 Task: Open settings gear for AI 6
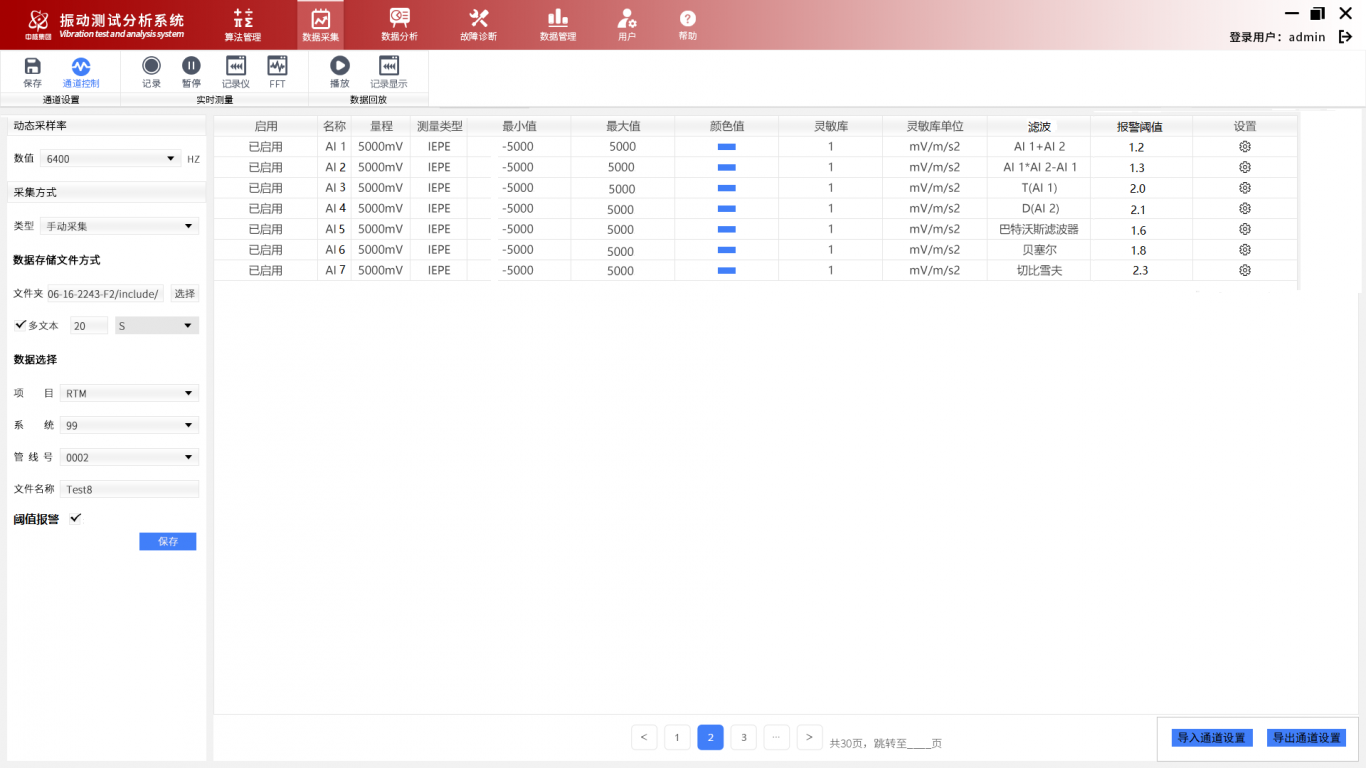click(x=1245, y=250)
